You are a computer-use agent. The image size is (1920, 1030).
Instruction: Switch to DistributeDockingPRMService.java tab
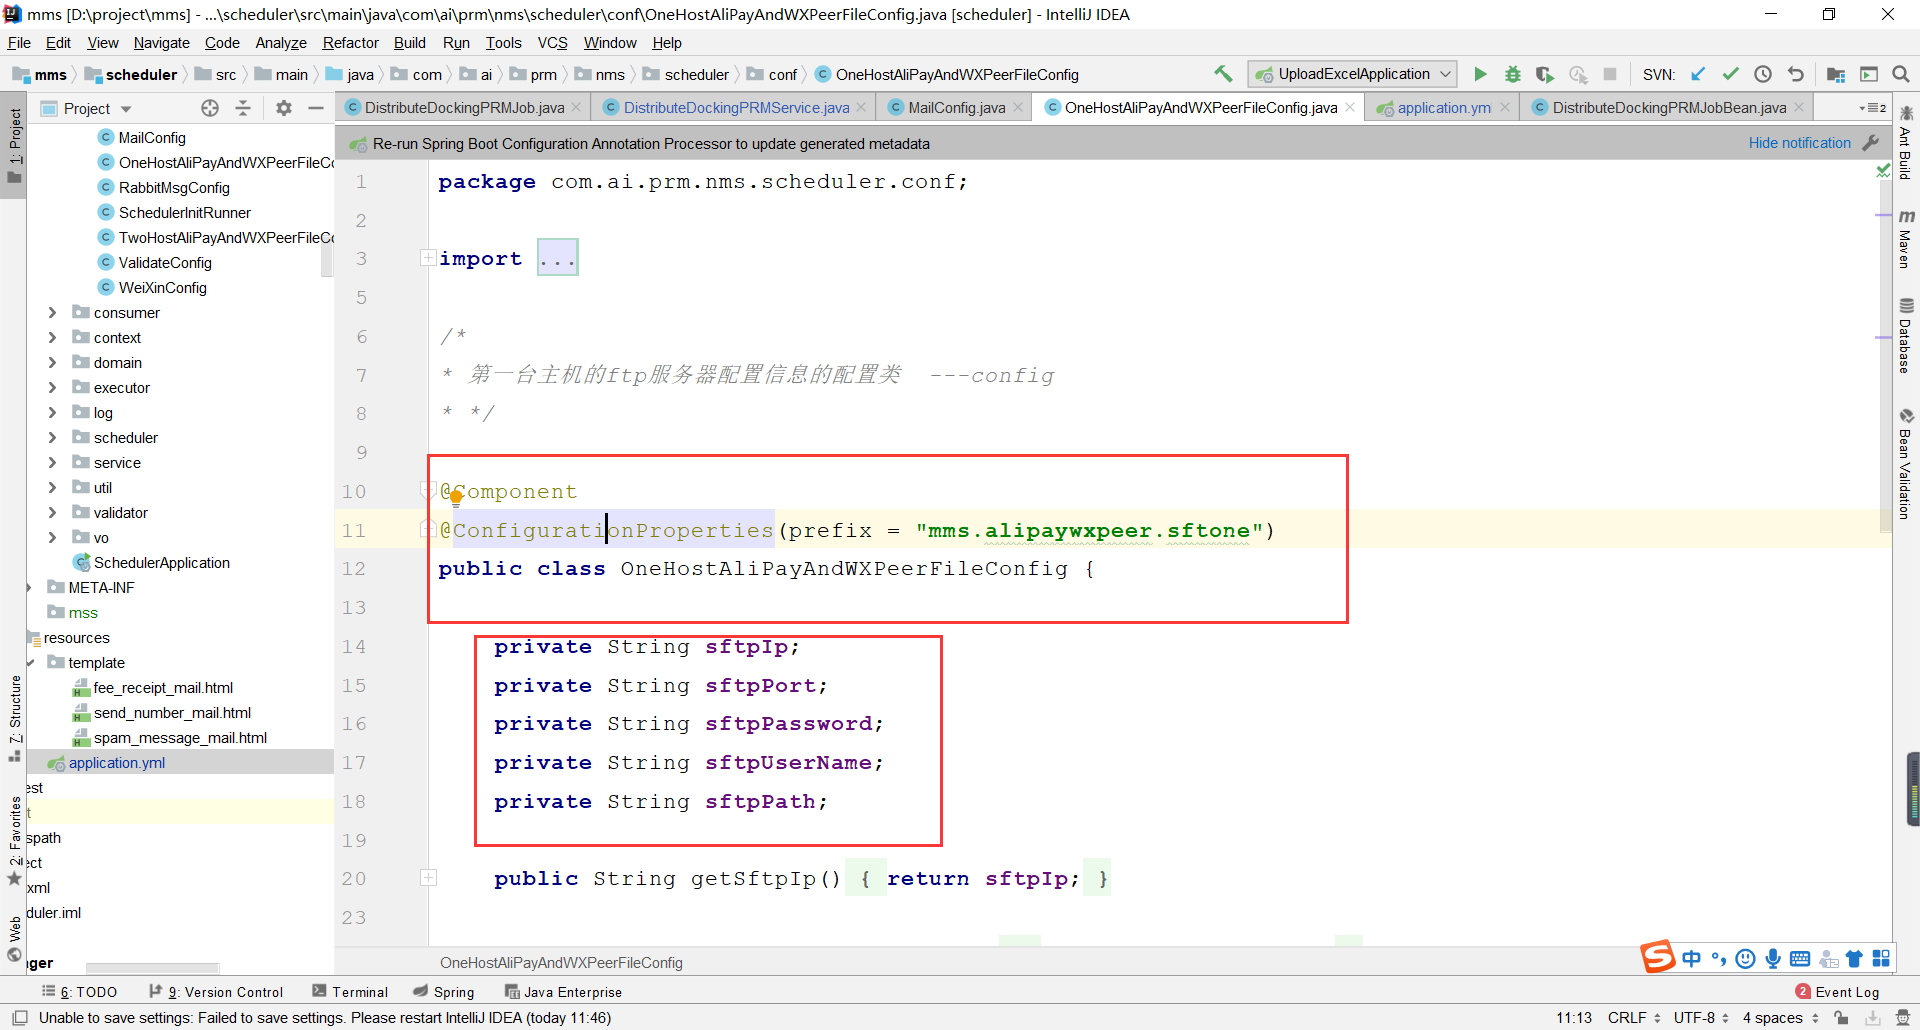click(x=735, y=108)
